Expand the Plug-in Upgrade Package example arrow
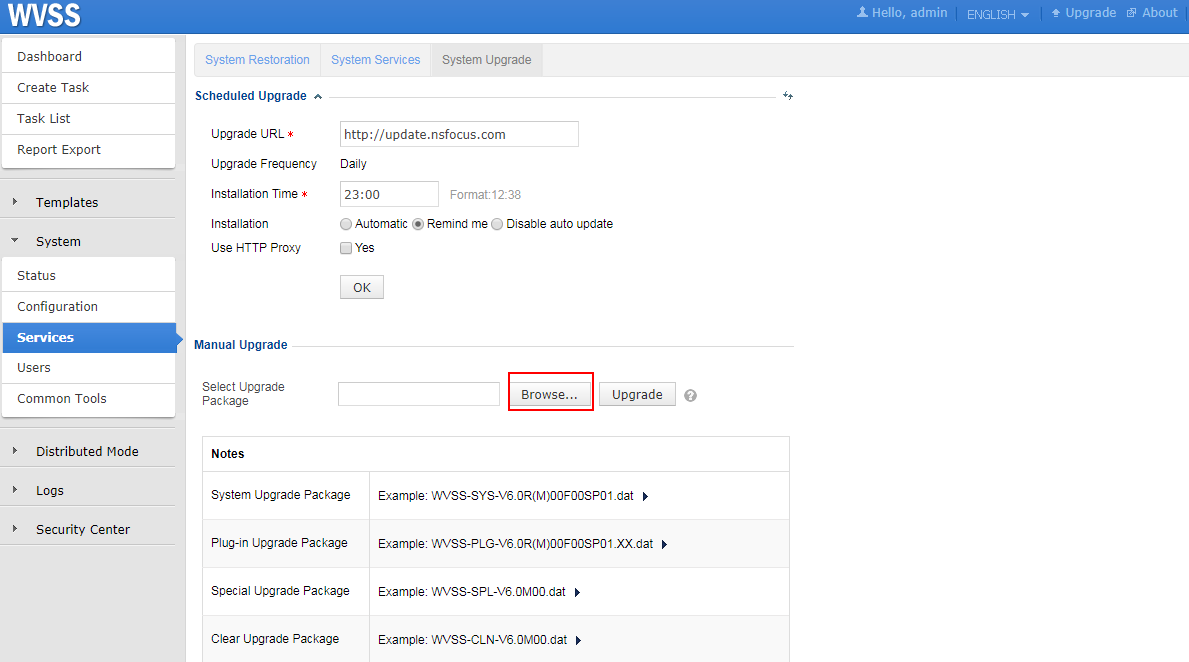Image resolution: width=1189 pixels, height=662 pixels. point(664,544)
